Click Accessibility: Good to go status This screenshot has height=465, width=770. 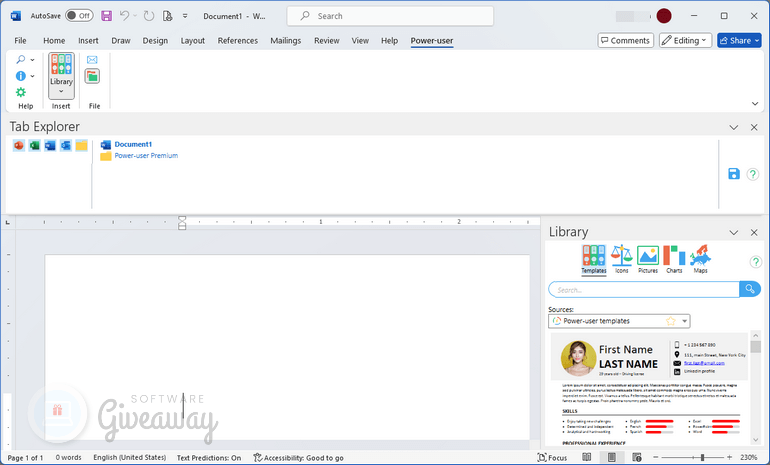299,458
